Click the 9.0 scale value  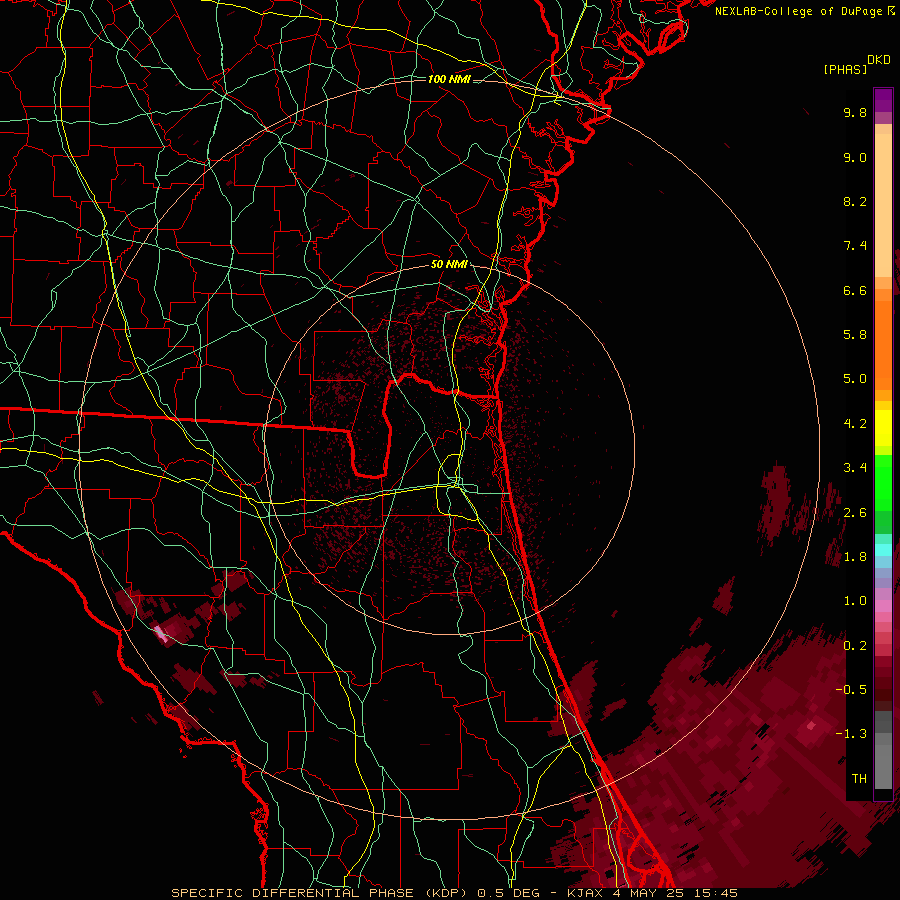point(855,157)
